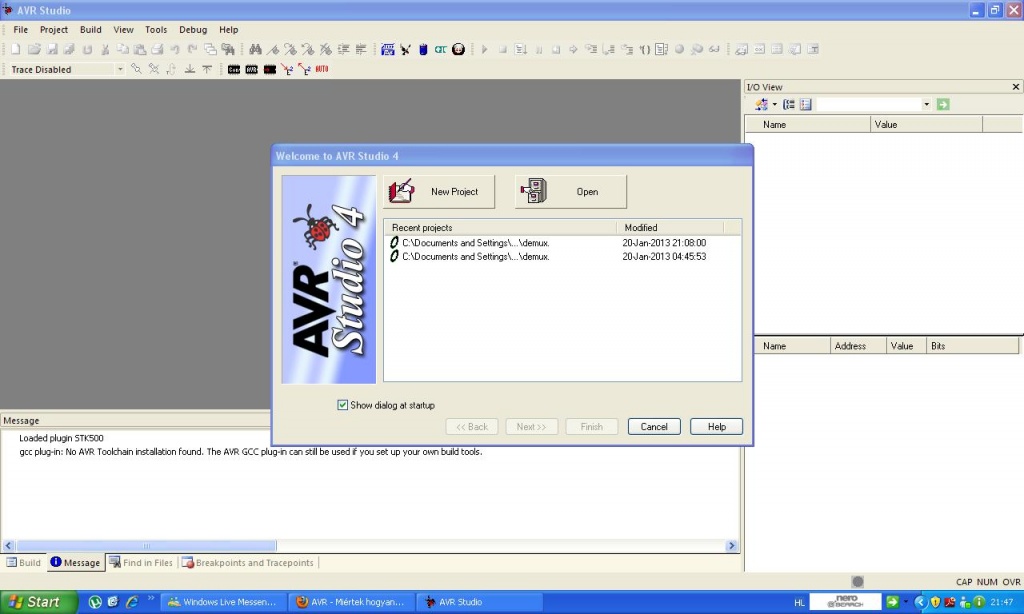Viewport: 1024px width, 614px height.
Task: Open the View menu
Action: point(123,29)
